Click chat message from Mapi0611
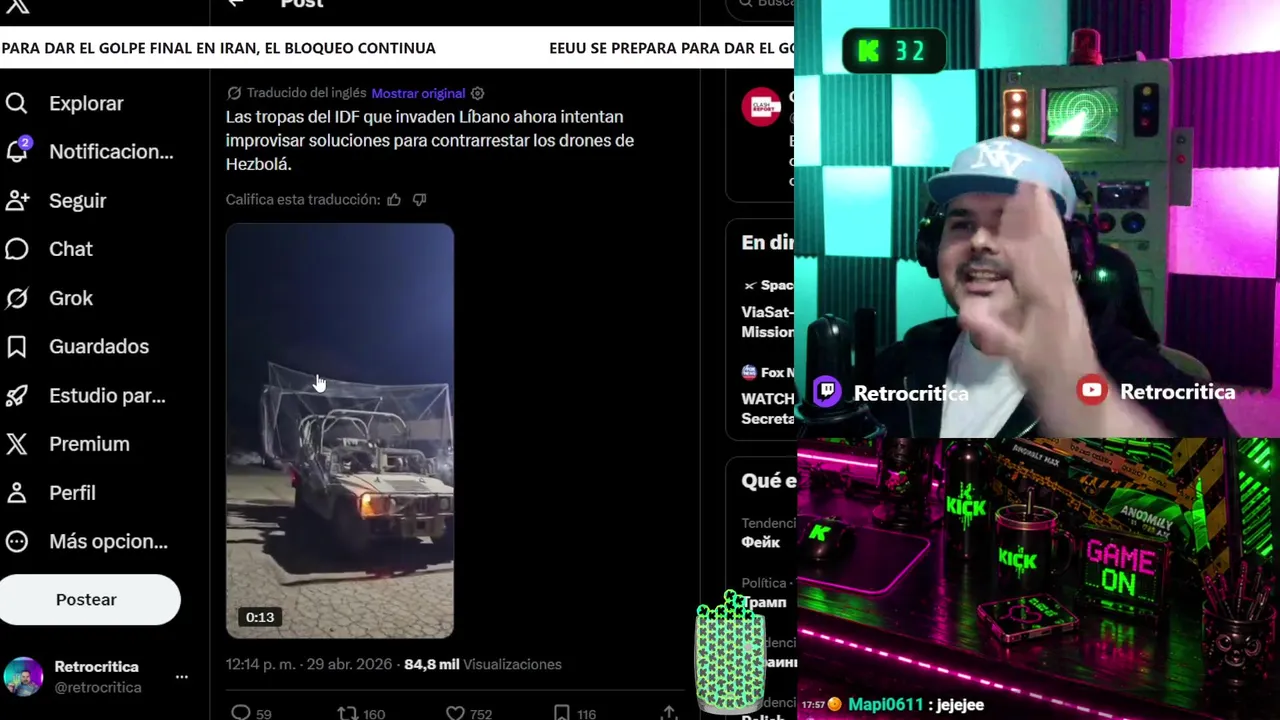The width and height of the screenshot is (1280, 720). (x=893, y=705)
